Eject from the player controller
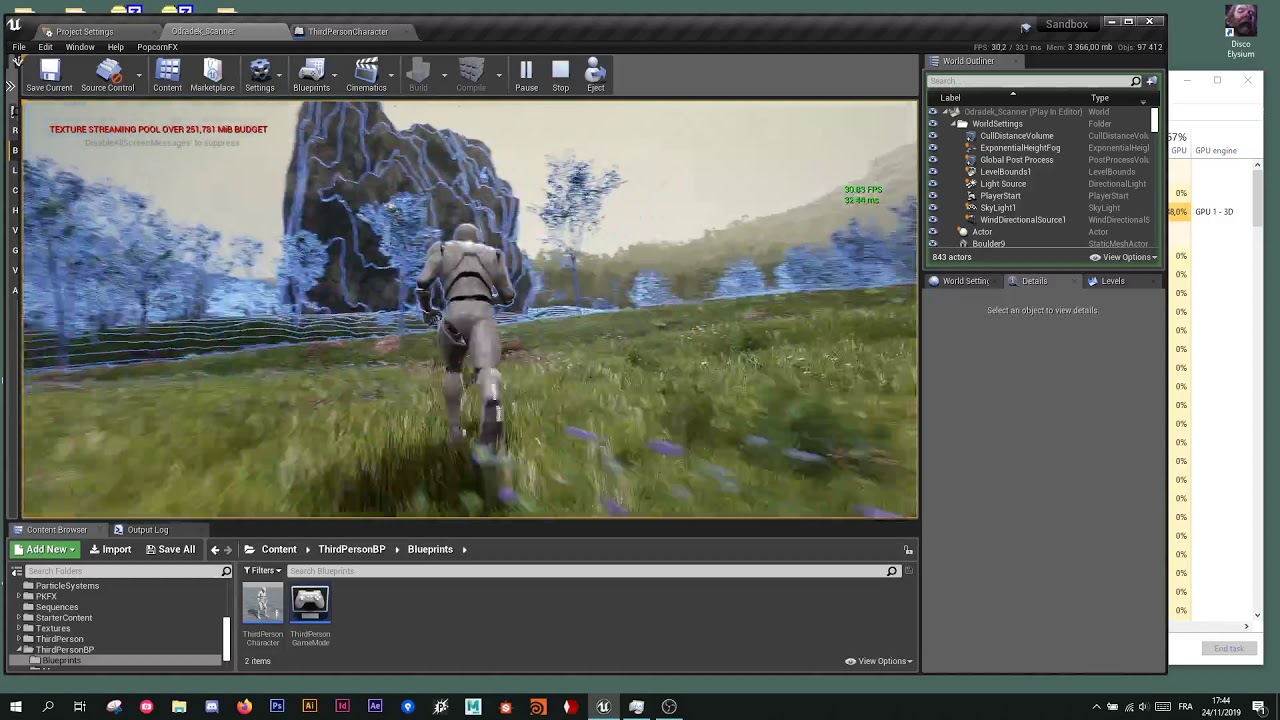Viewport: 1280px width, 720px height. click(x=595, y=74)
